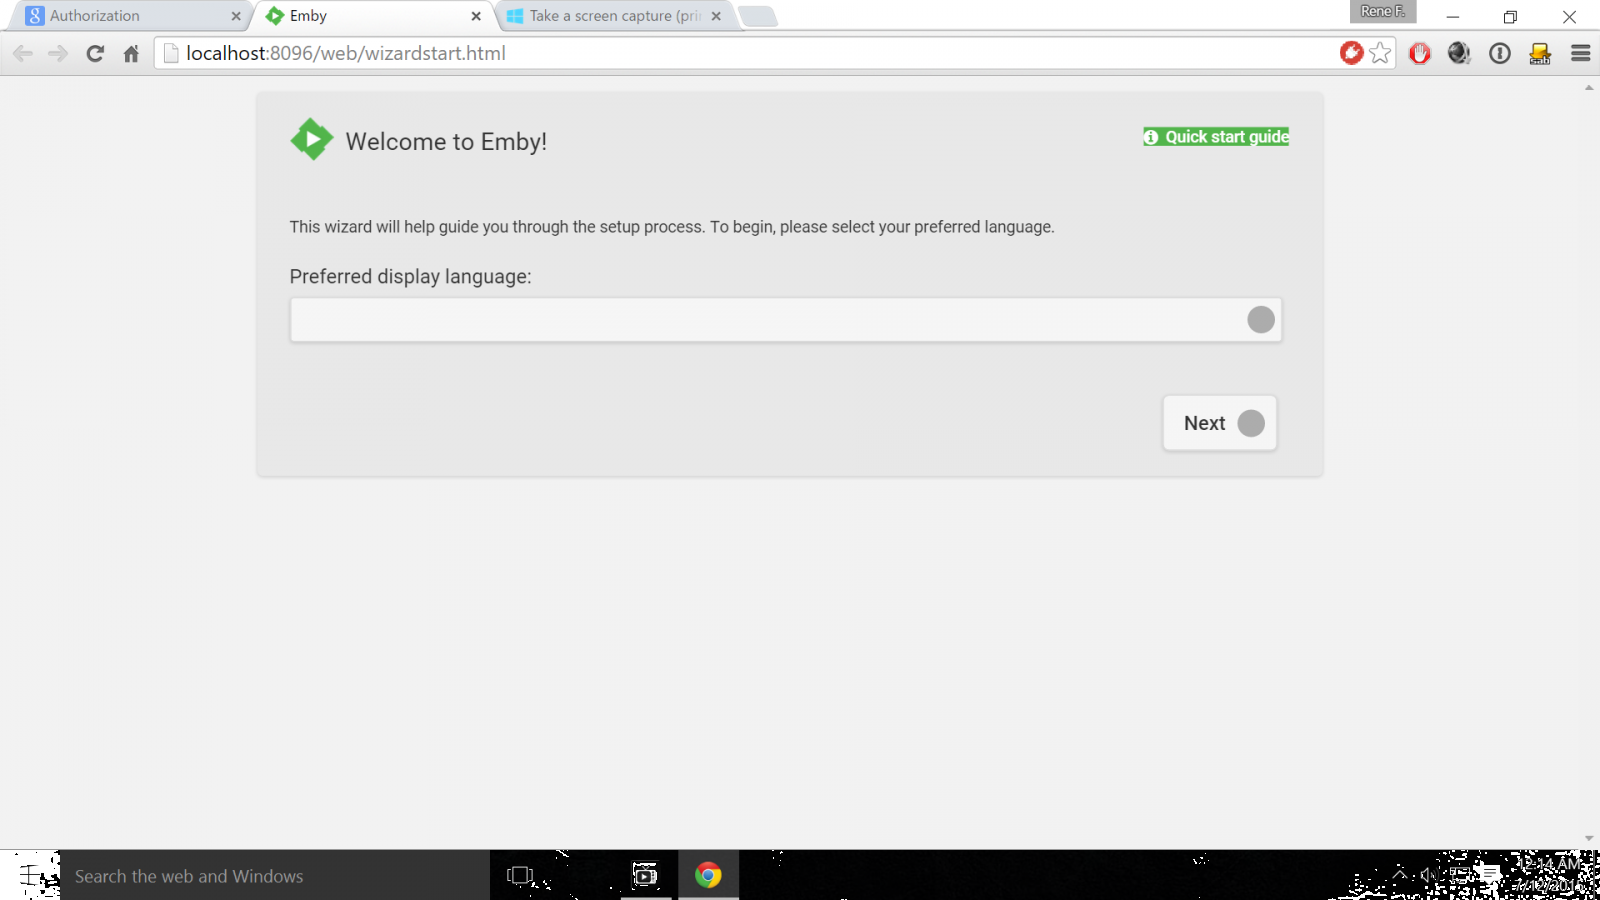
Task: Restore down the Chrome window
Action: 1510,17
